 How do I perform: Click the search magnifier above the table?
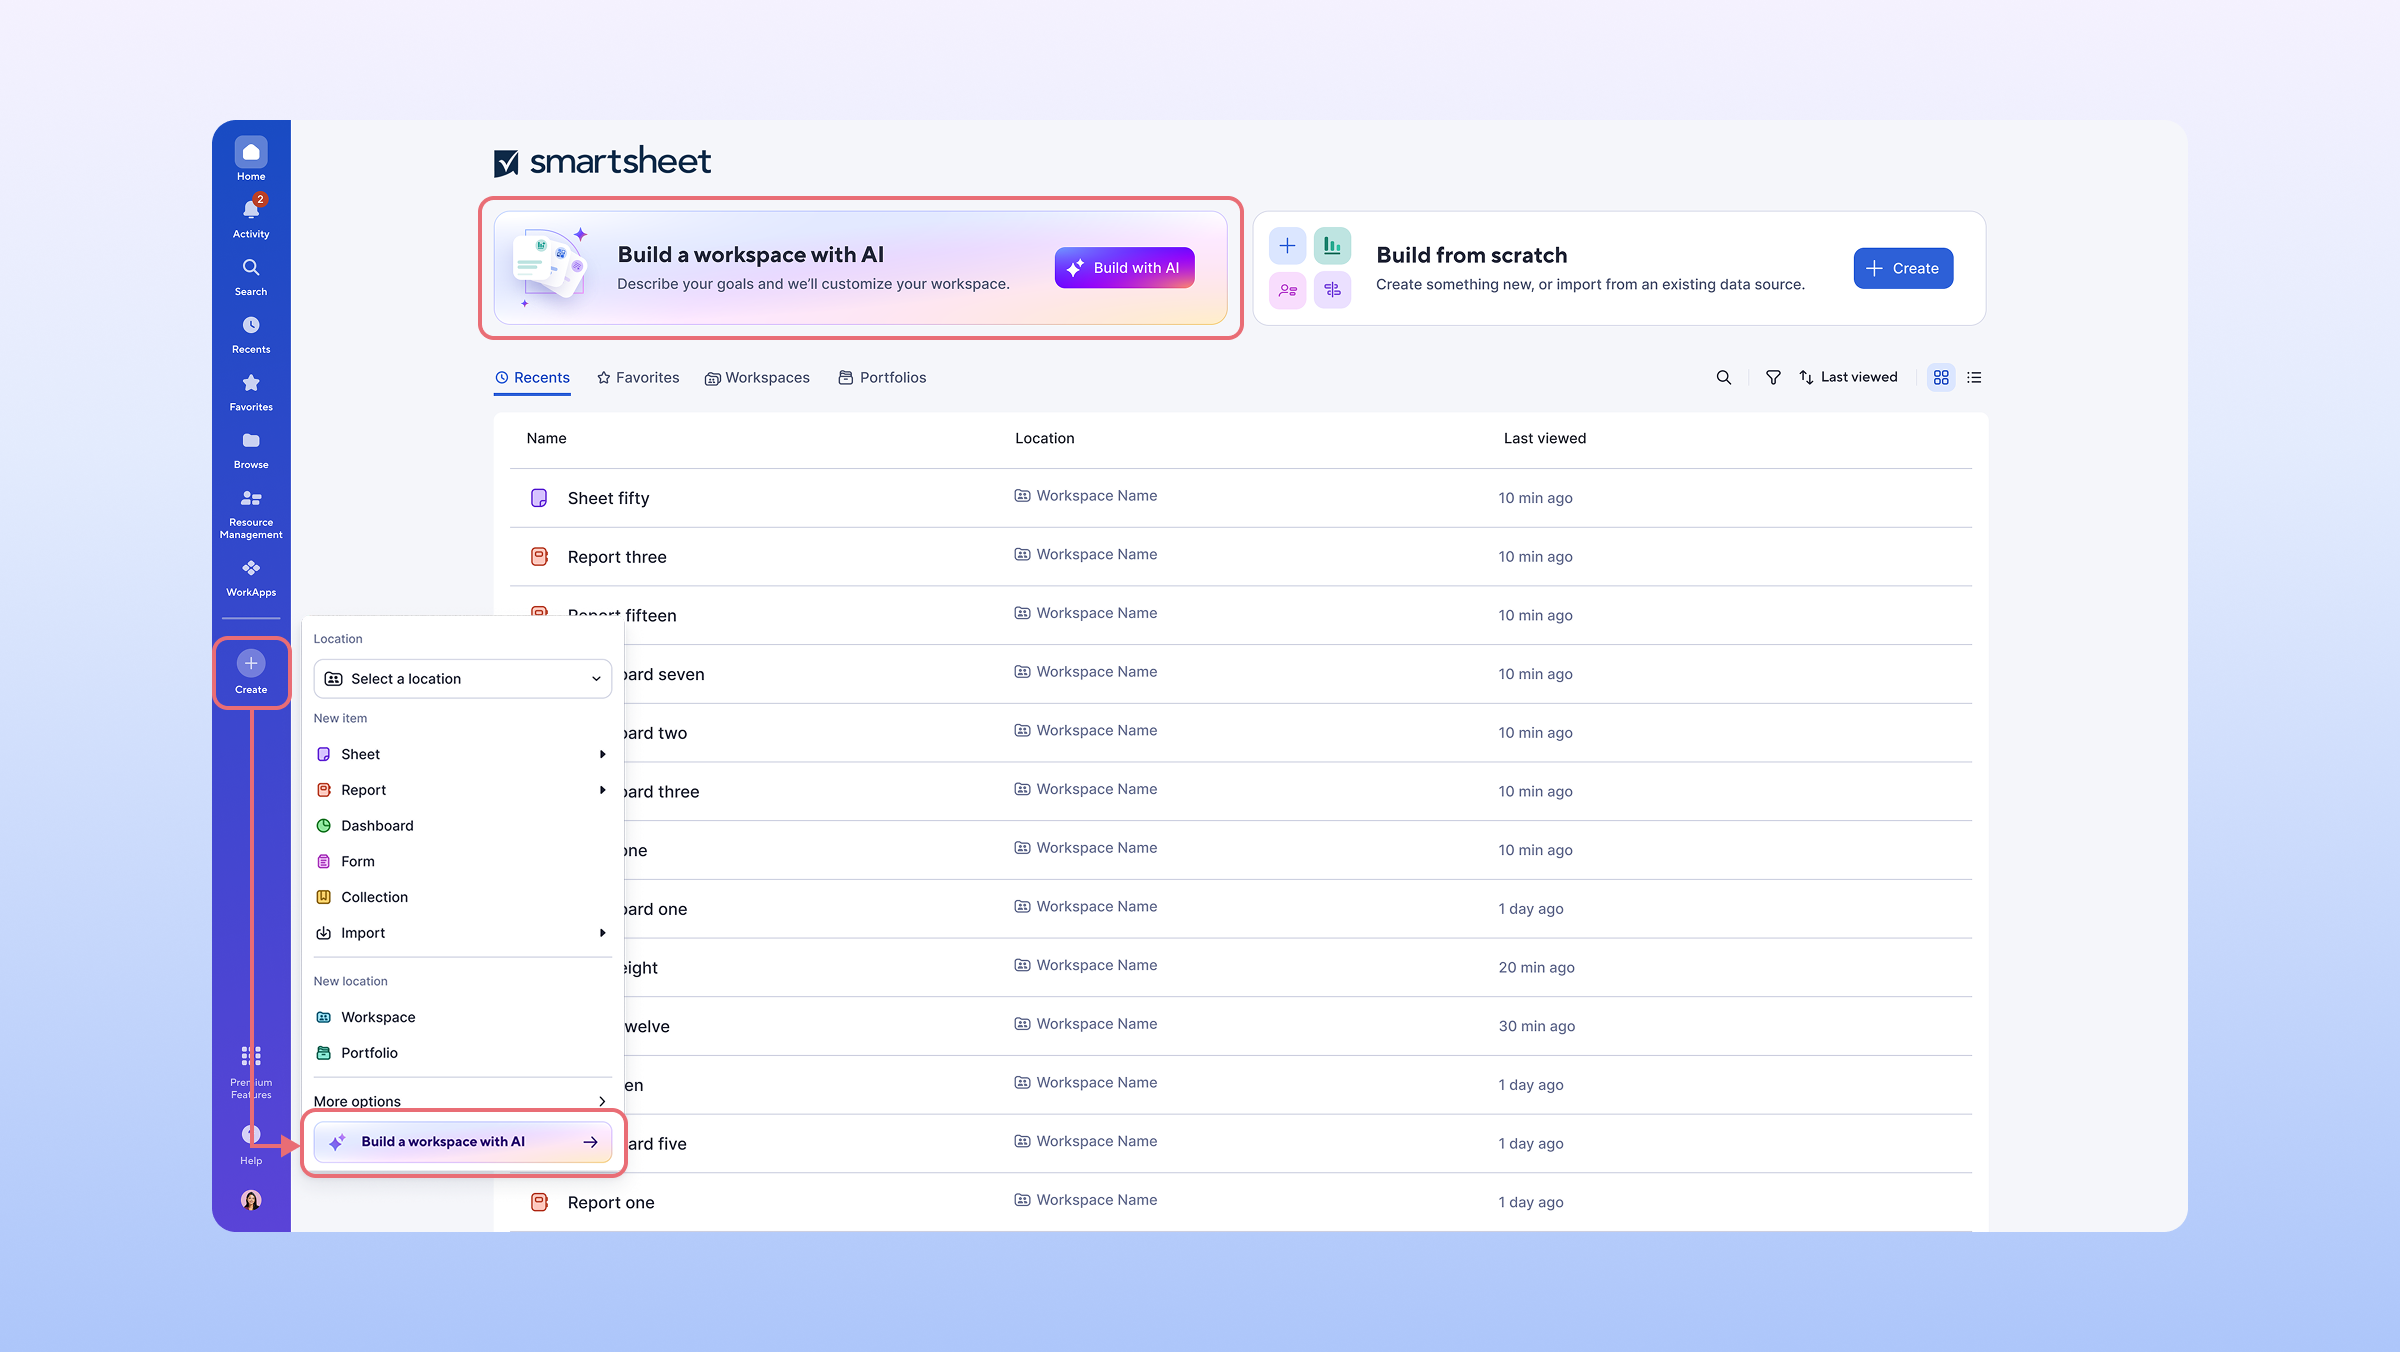[x=1724, y=377]
